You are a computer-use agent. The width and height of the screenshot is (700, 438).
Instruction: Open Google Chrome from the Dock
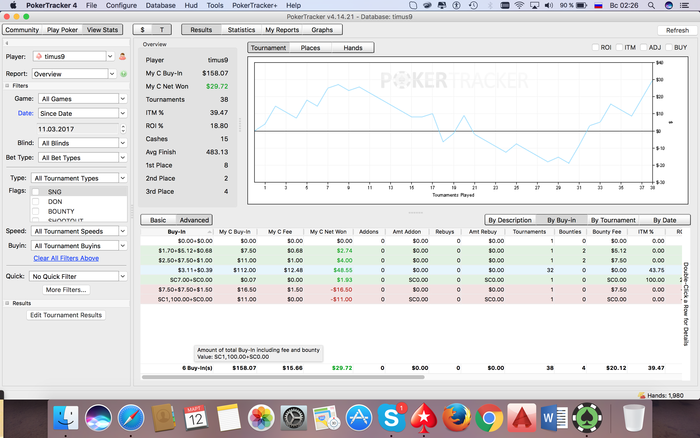pos(489,418)
